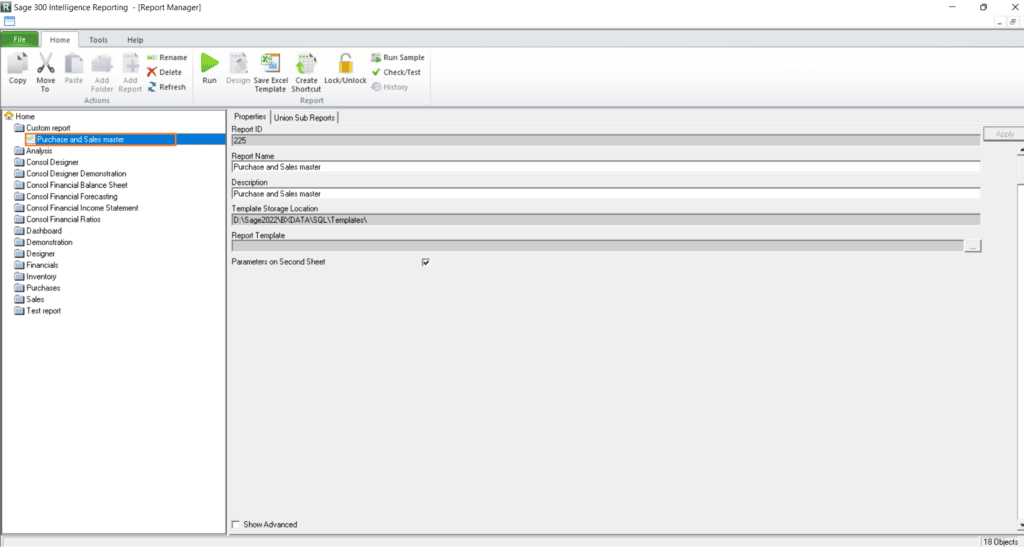Viewport: 1024px width, 547px height.
Task: Refresh the report list
Action: [167, 87]
